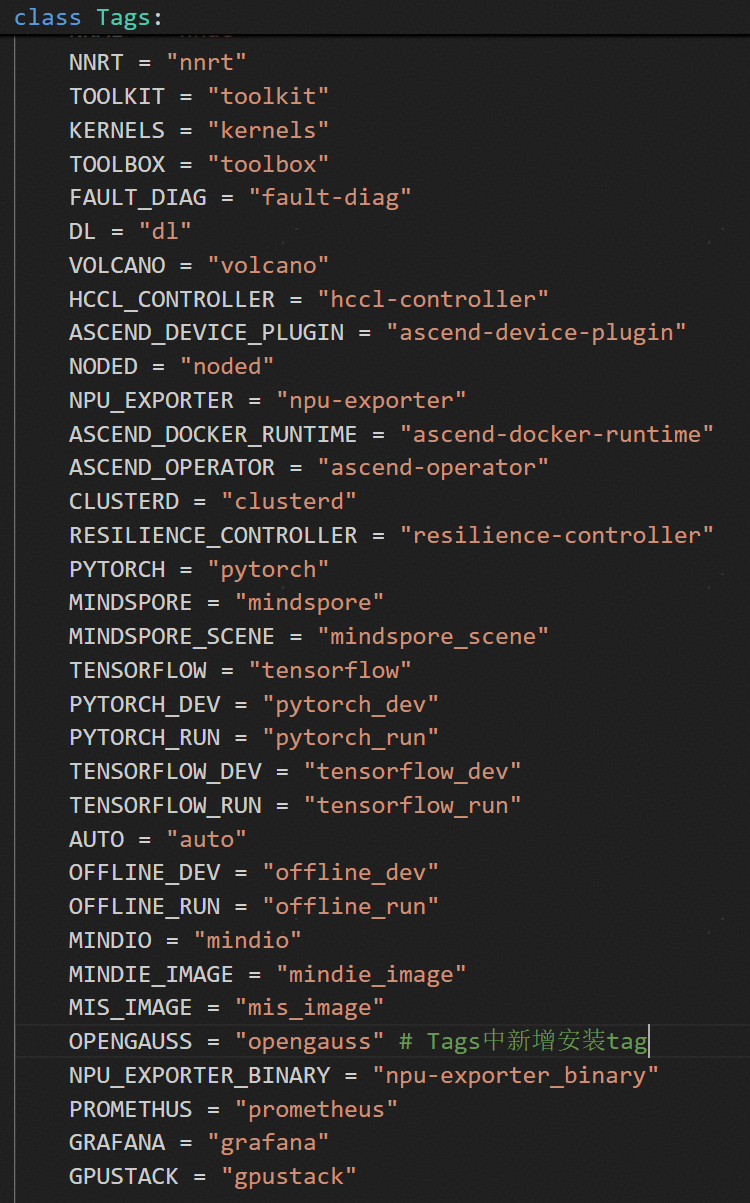Screen dimensions: 750x1203
Task: Click the NPU_EXPORTER_BINARY identifier
Action: tap(200, 1075)
